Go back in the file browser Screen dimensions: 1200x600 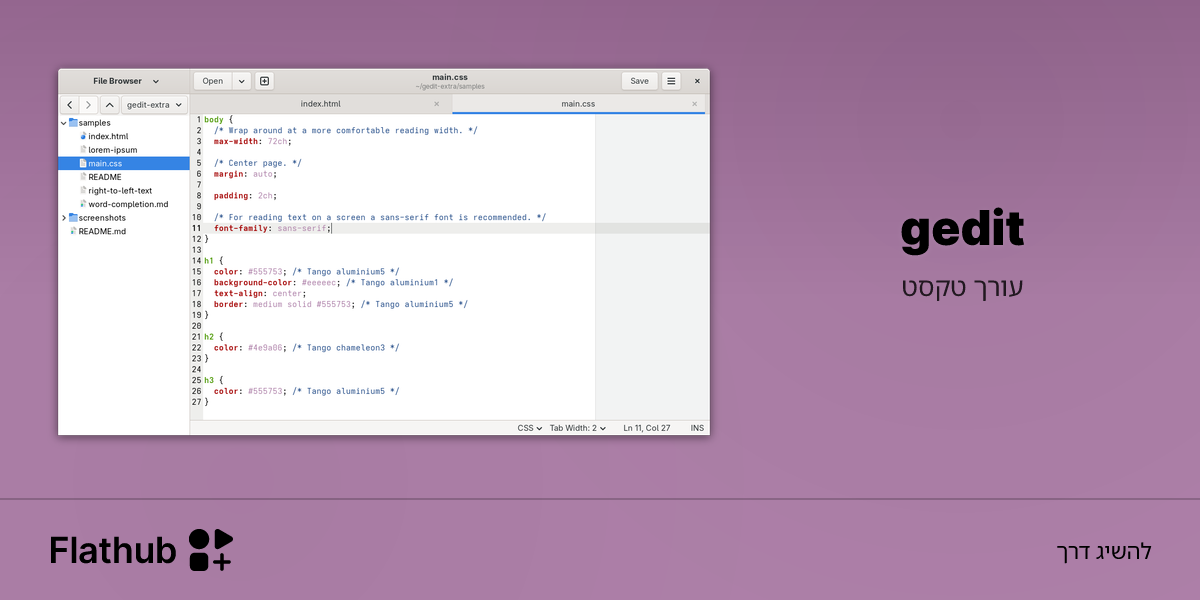(x=69, y=105)
